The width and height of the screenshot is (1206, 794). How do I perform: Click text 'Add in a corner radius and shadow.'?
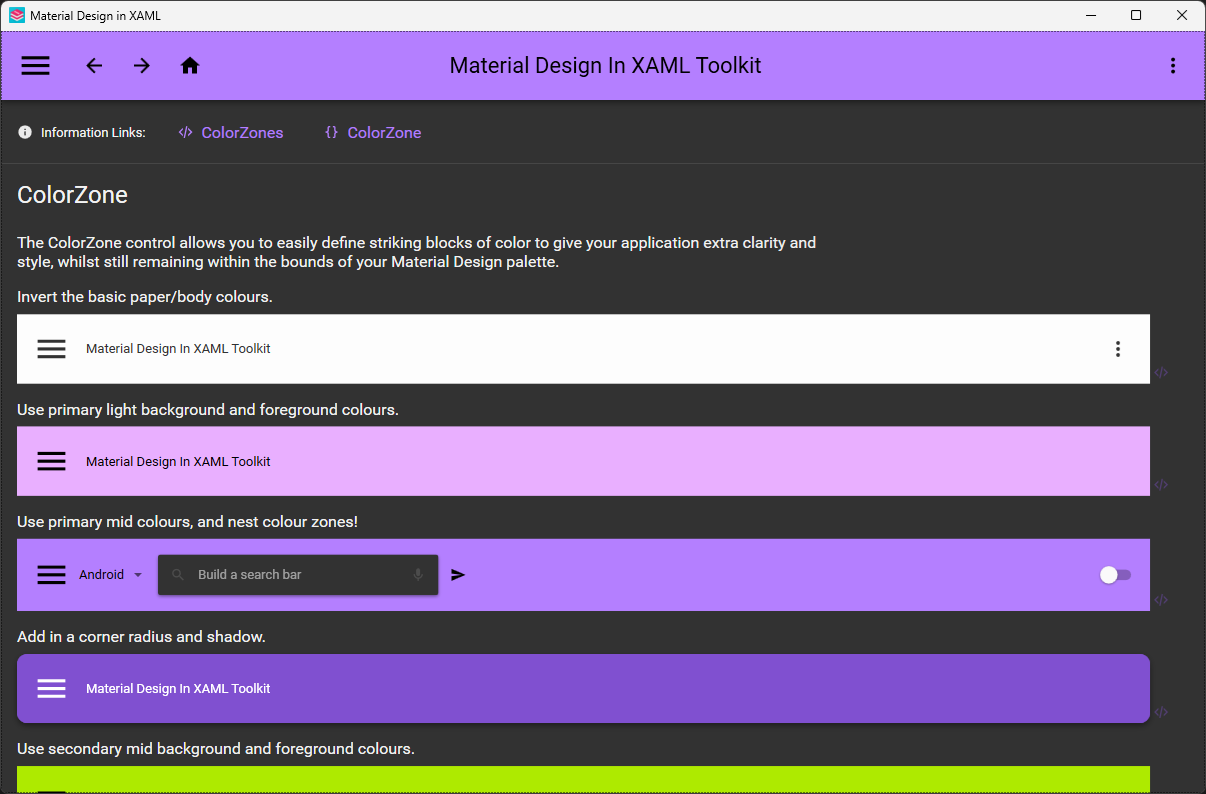(x=141, y=637)
